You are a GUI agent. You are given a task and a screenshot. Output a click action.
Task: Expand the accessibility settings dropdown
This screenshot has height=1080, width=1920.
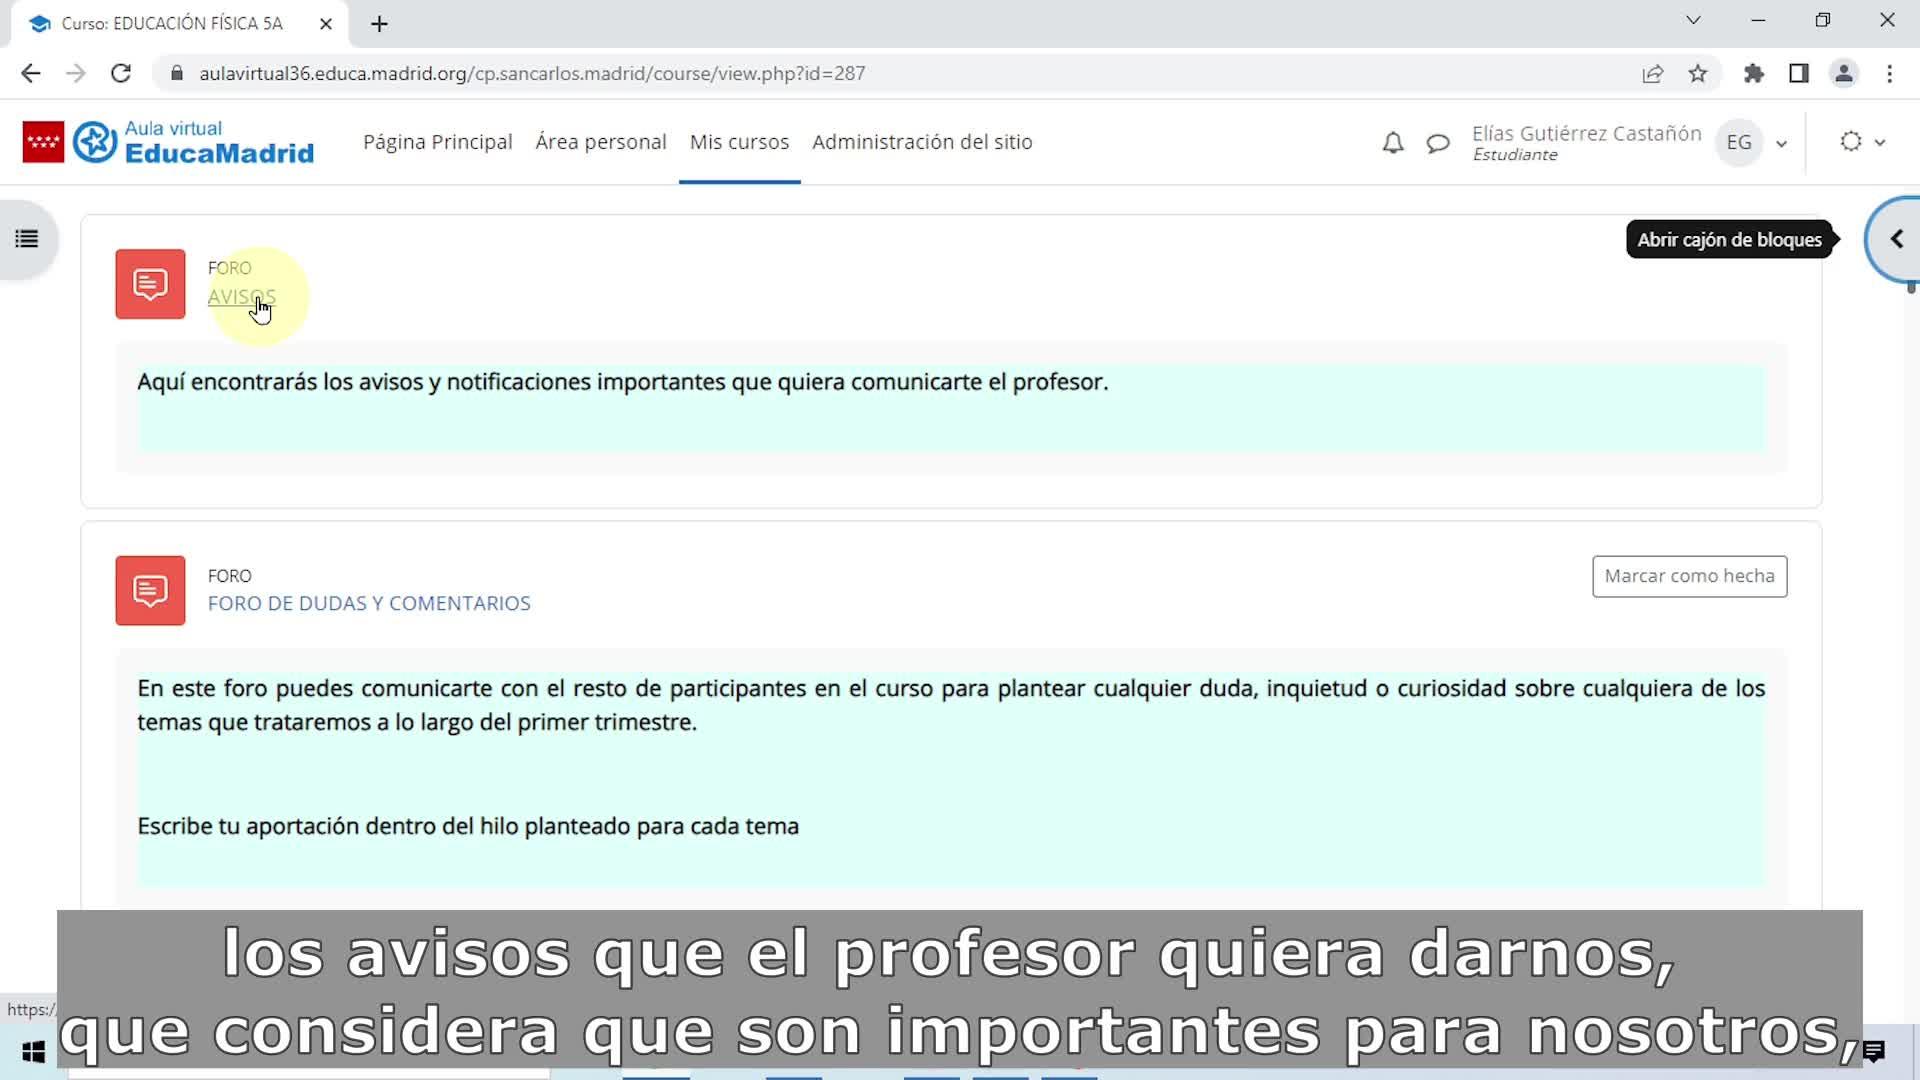point(1863,142)
